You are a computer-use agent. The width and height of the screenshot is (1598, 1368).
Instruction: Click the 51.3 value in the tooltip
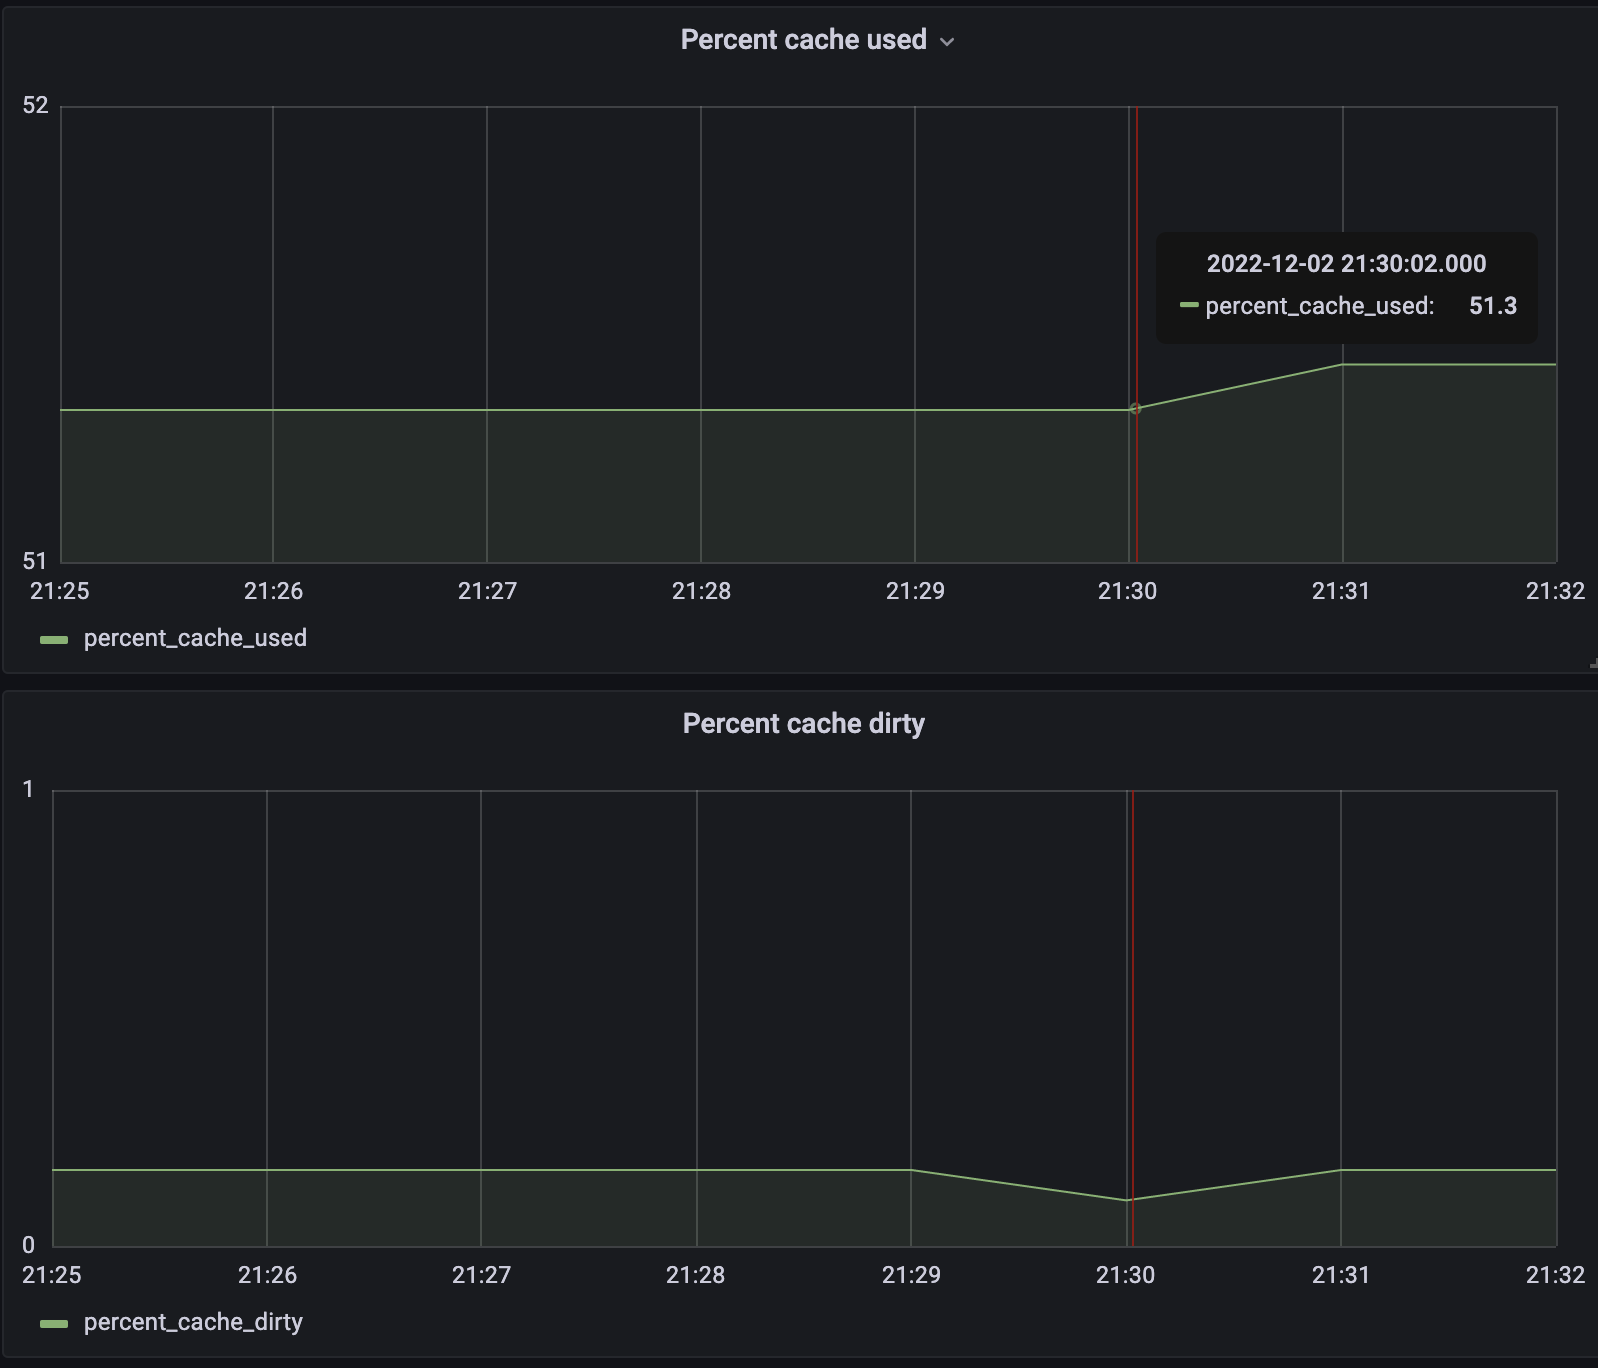click(1492, 306)
